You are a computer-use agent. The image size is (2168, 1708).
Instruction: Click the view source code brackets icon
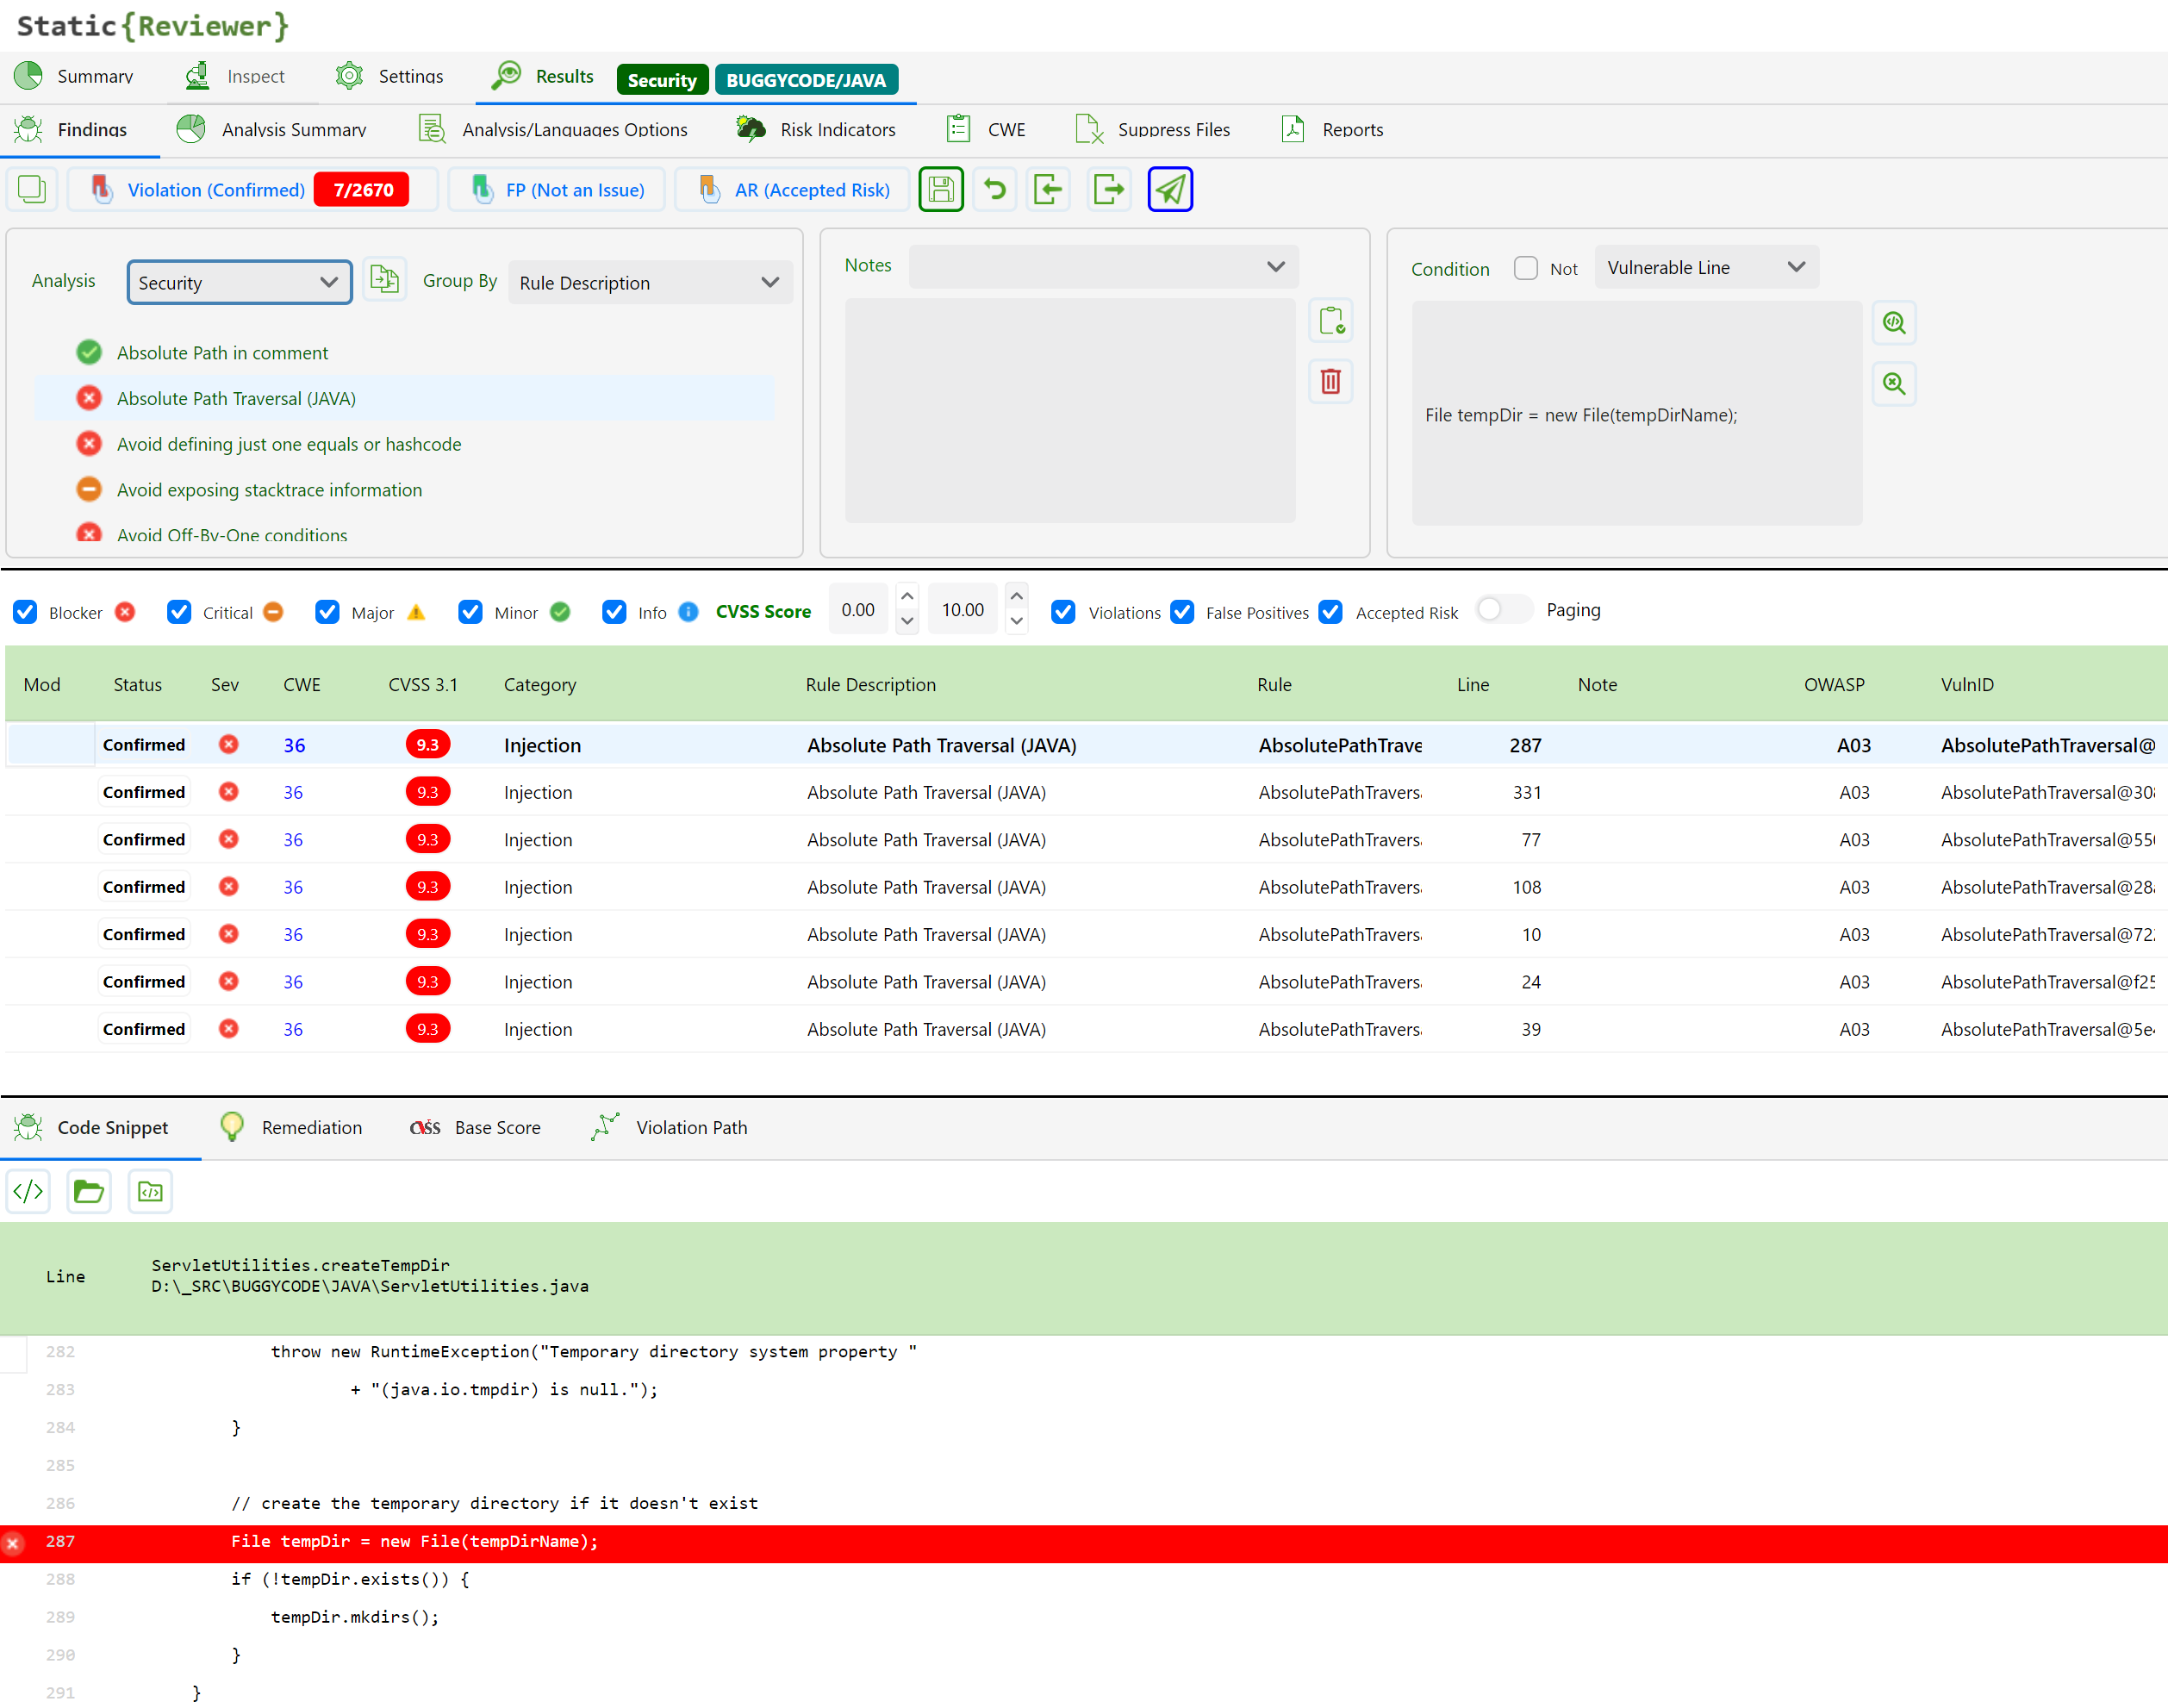click(28, 1191)
